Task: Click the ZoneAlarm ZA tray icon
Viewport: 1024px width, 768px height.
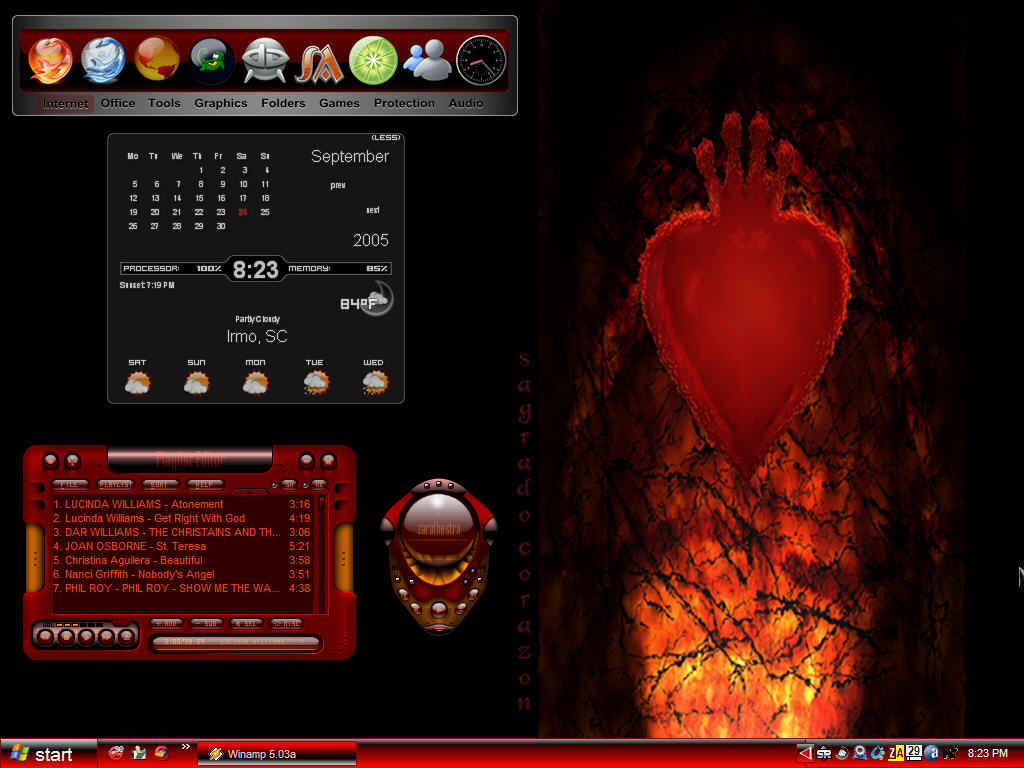Action: pos(896,753)
